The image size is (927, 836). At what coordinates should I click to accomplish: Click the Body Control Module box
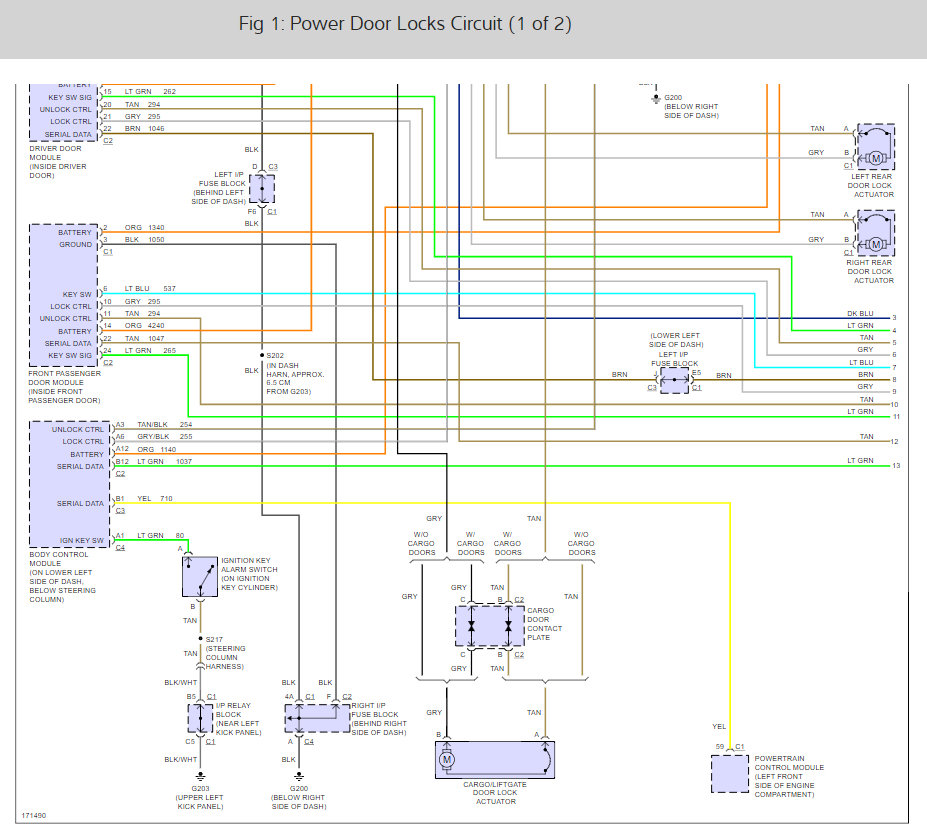tap(70, 484)
